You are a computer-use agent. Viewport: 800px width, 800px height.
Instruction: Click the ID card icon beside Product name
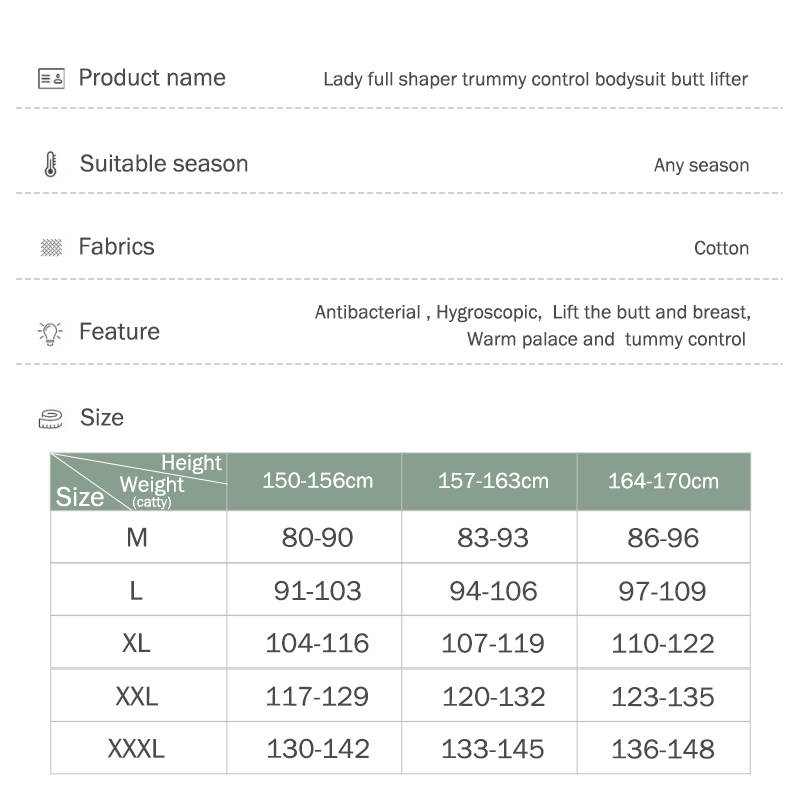tap(51, 79)
